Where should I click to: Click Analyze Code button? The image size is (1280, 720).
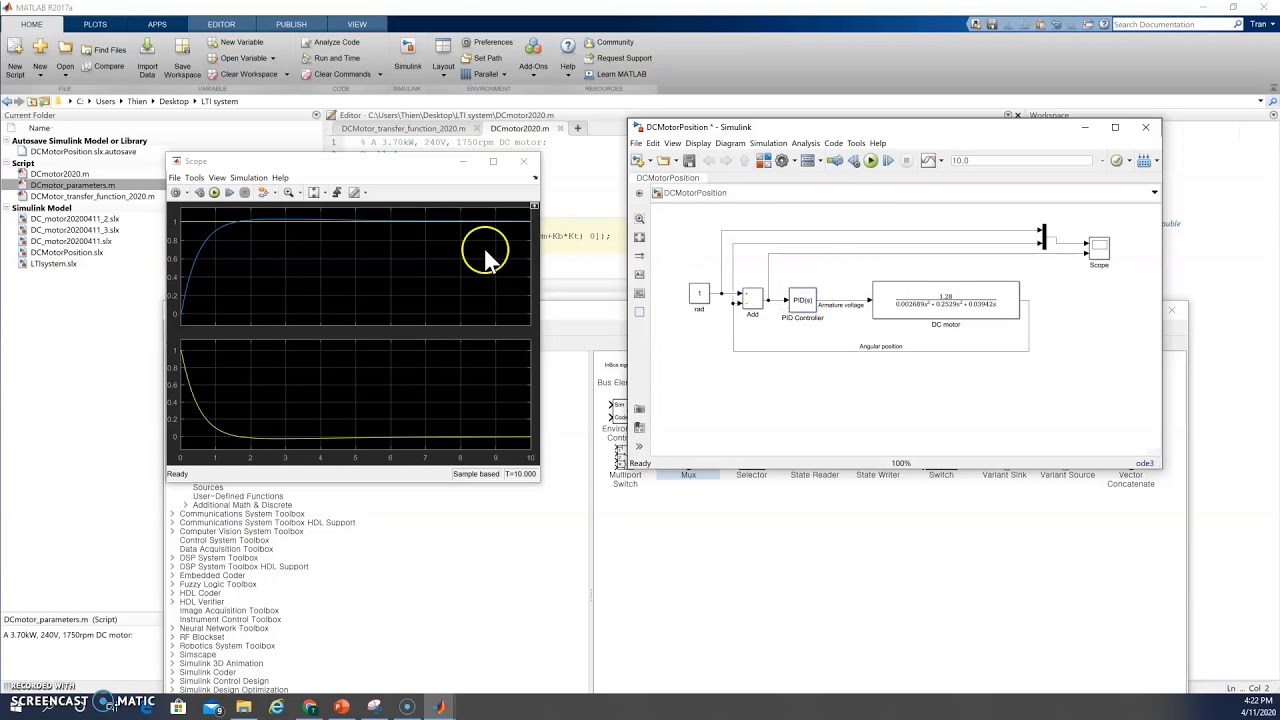[x=329, y=43]
